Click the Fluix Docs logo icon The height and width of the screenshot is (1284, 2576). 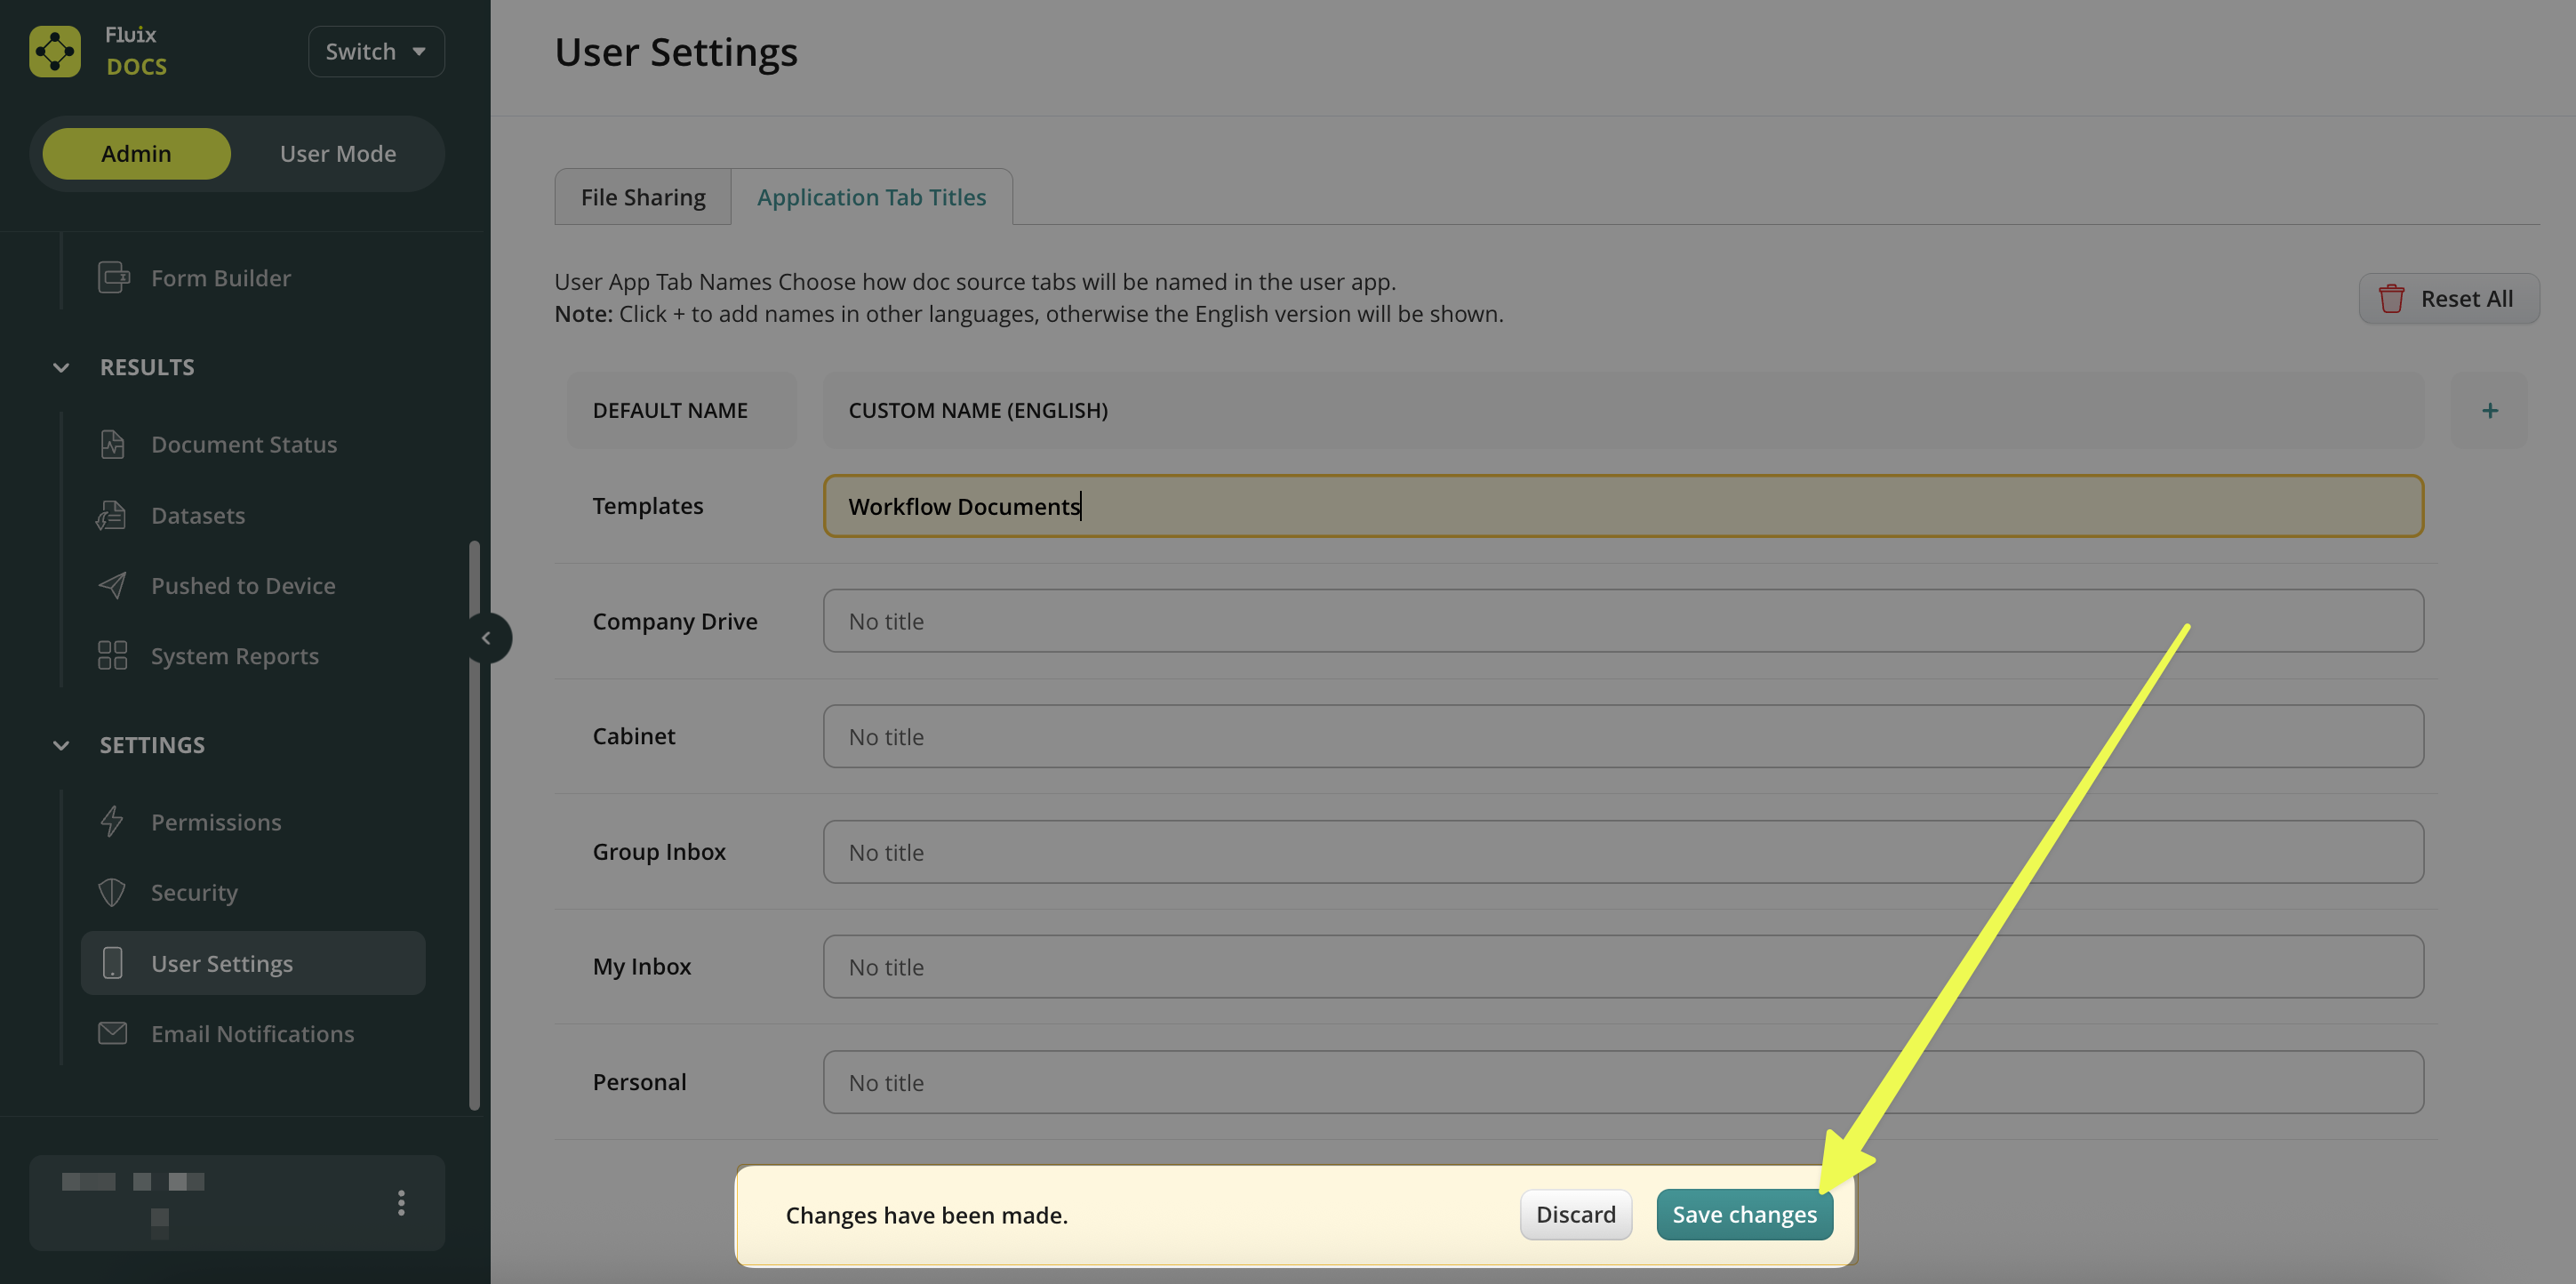click(55, 51)
